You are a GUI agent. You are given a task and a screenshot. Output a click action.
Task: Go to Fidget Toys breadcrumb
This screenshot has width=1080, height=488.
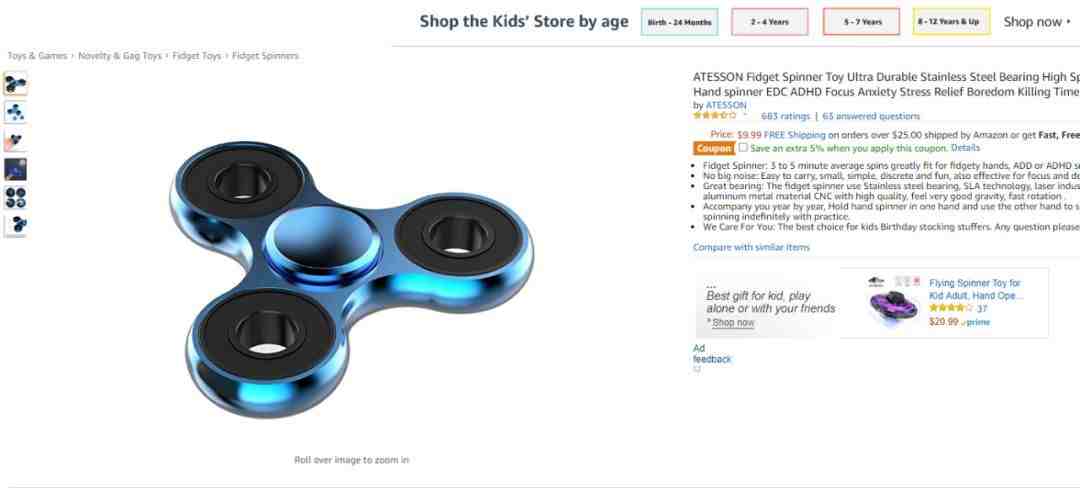196,56
